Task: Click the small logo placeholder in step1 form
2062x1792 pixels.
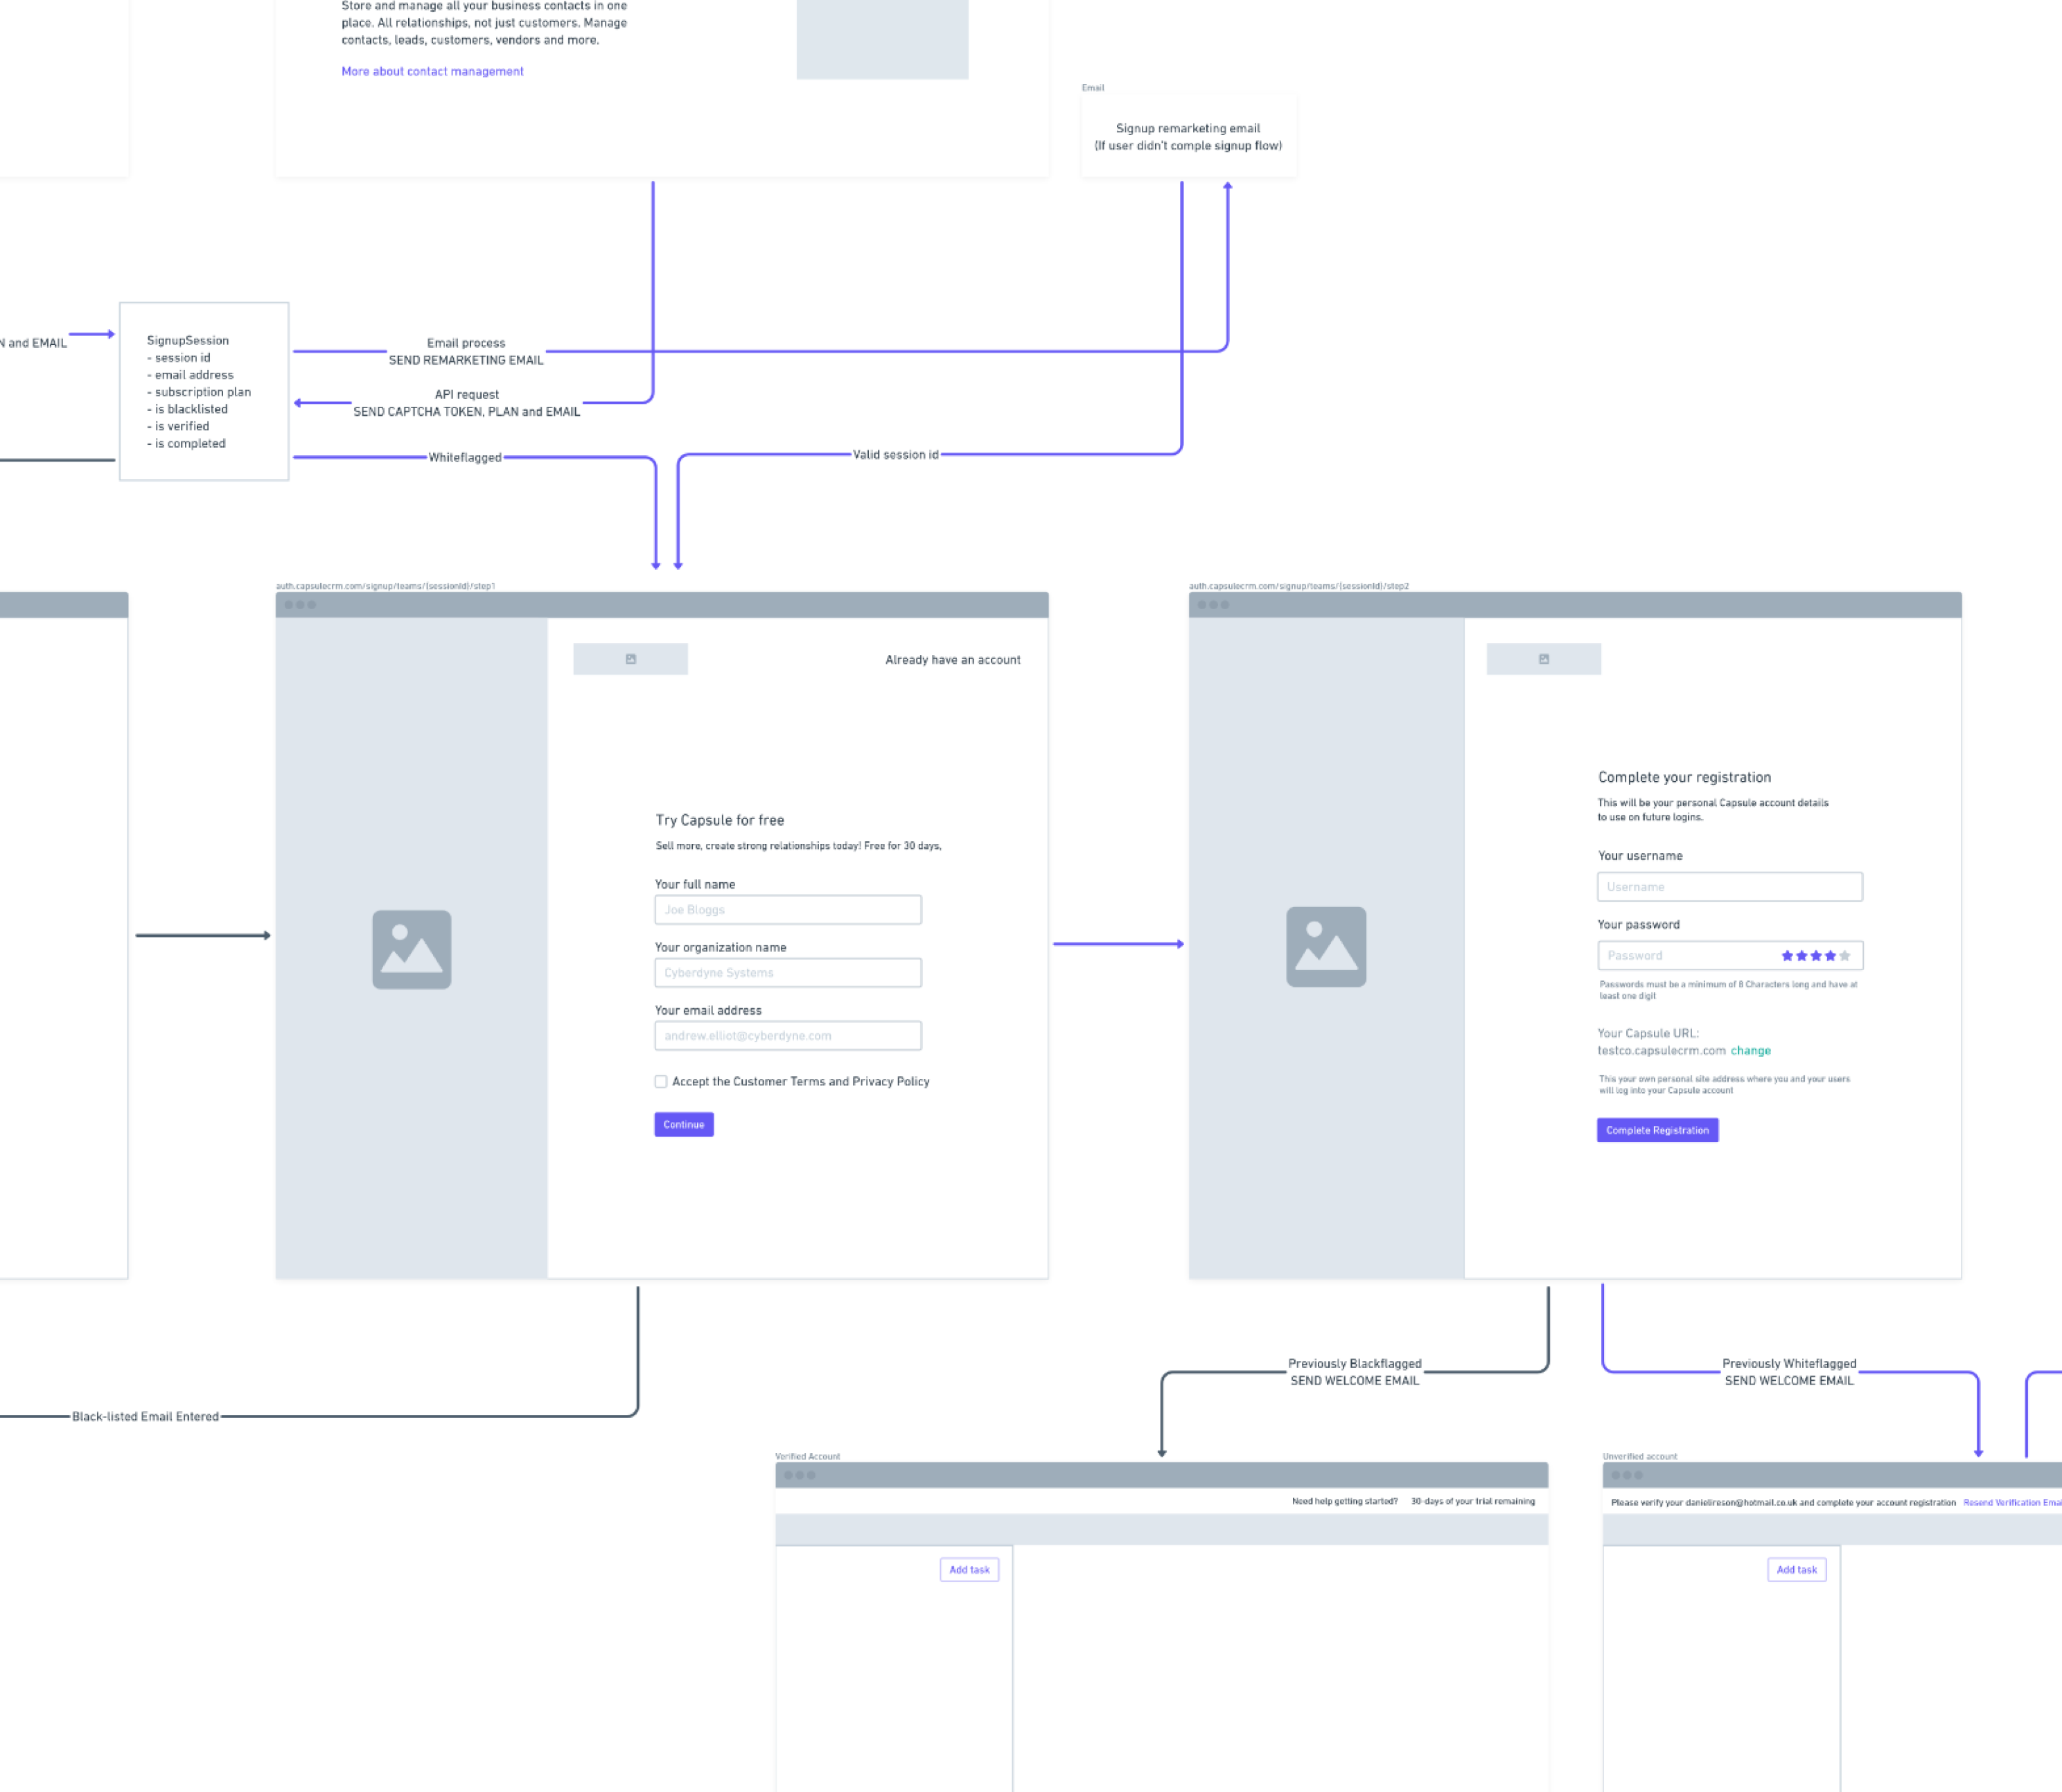Action: coord(630,659)
